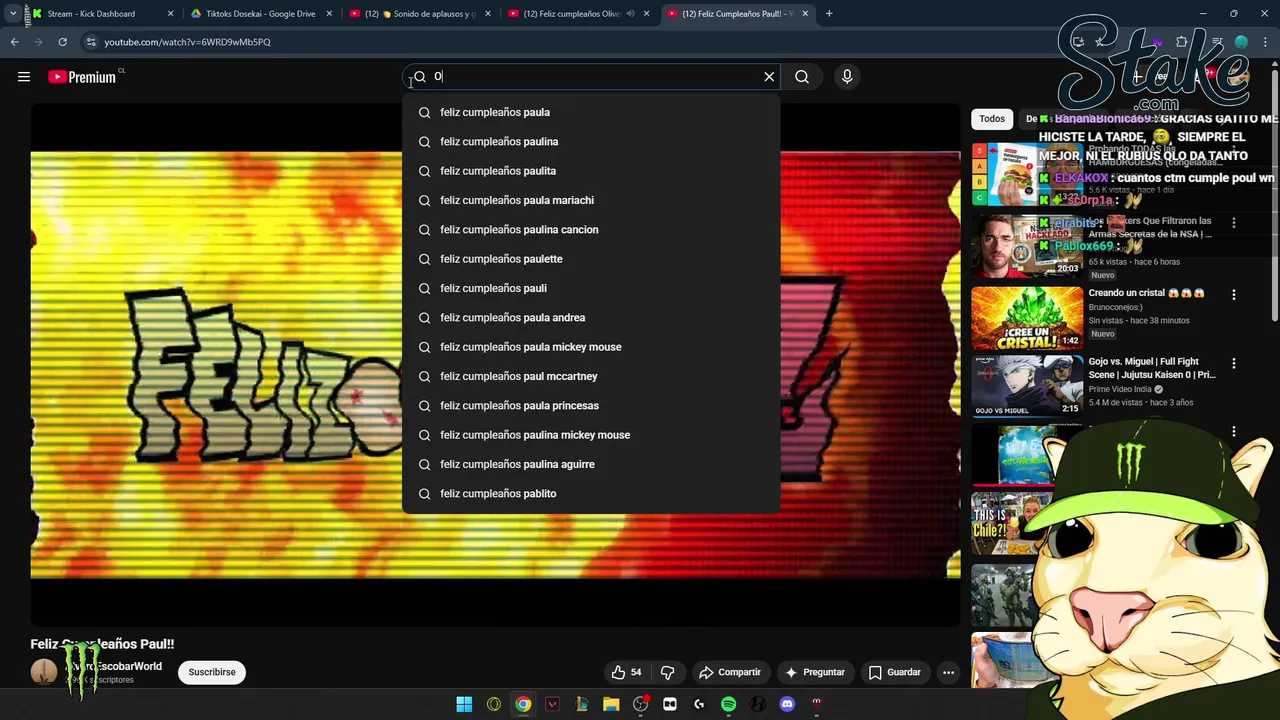Screen dimensions: 1280x720
Task: Open Chrome tab search dropdown arrow
Action: pyautogui.click(x=12, y=14)
